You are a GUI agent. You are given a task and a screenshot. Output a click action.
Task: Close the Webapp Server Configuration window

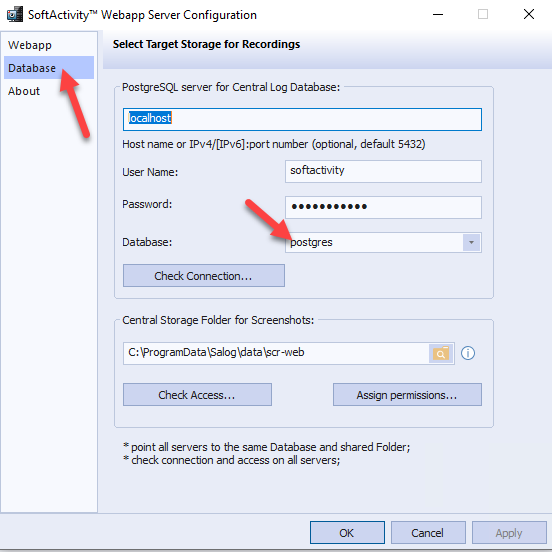point(529,14)
